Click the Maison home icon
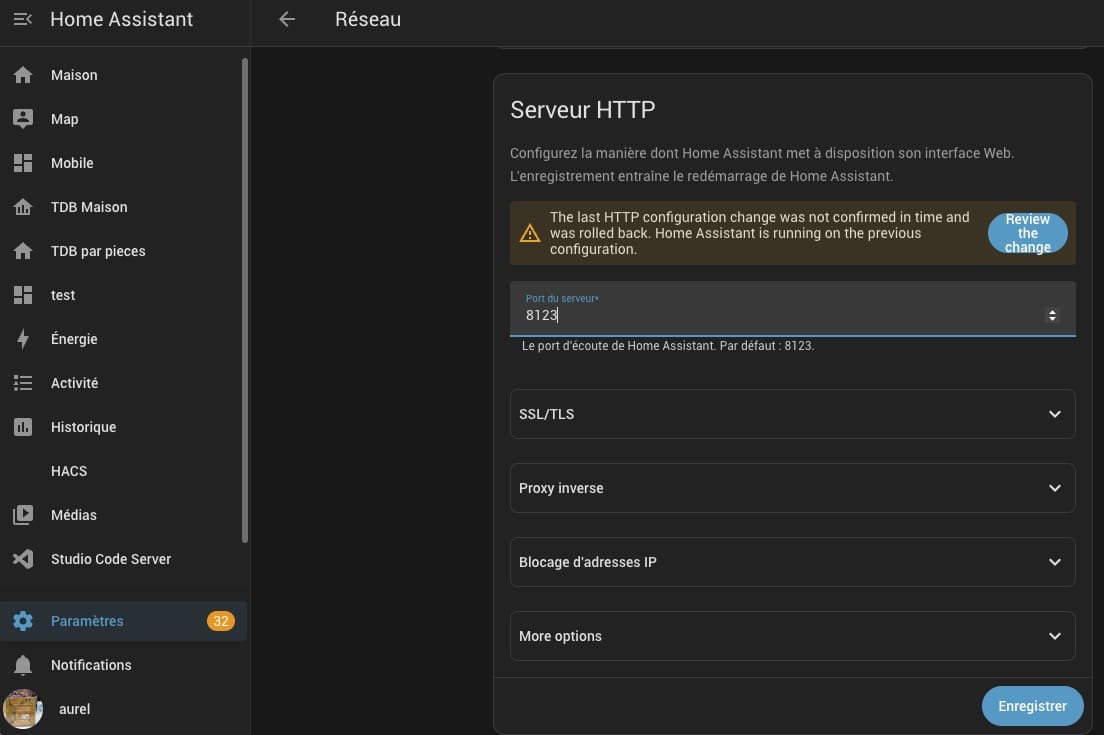 pos(23,75)
